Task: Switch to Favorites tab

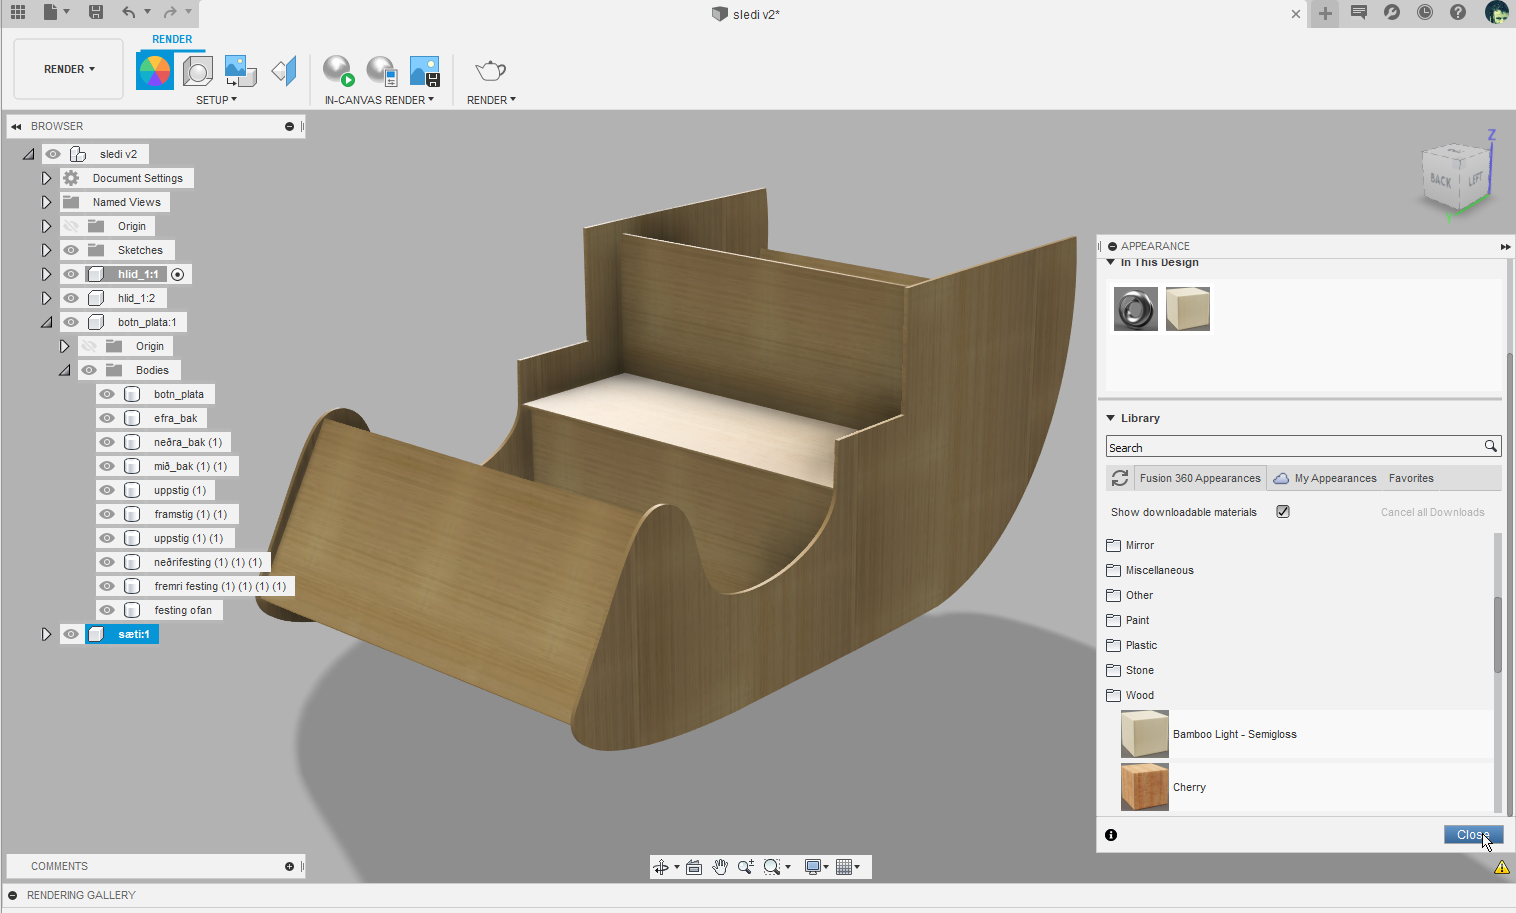Action: coord(1411,478)
